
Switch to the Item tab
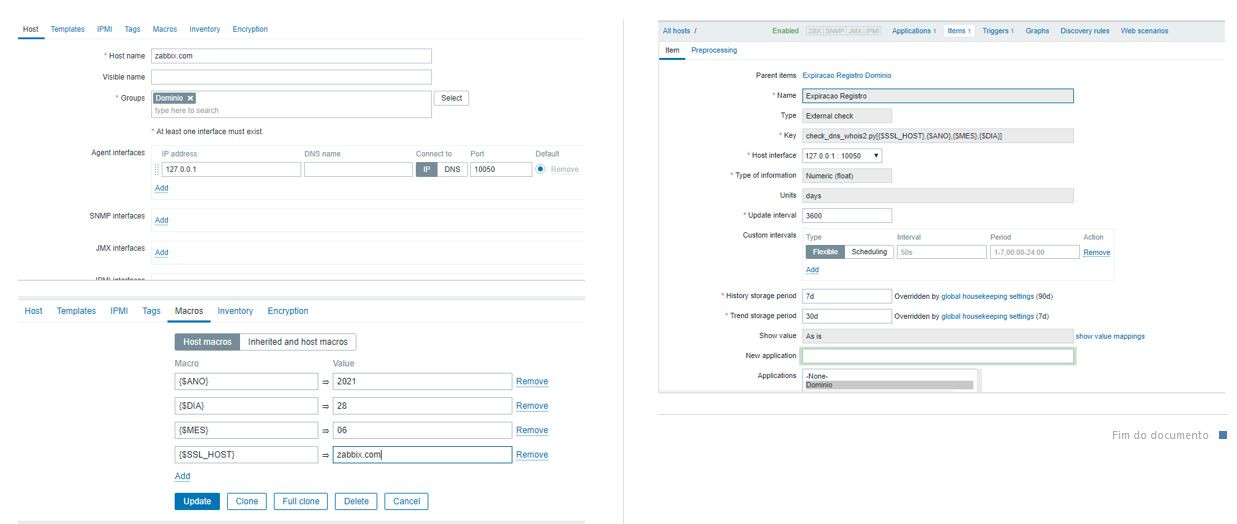[672, 50]
